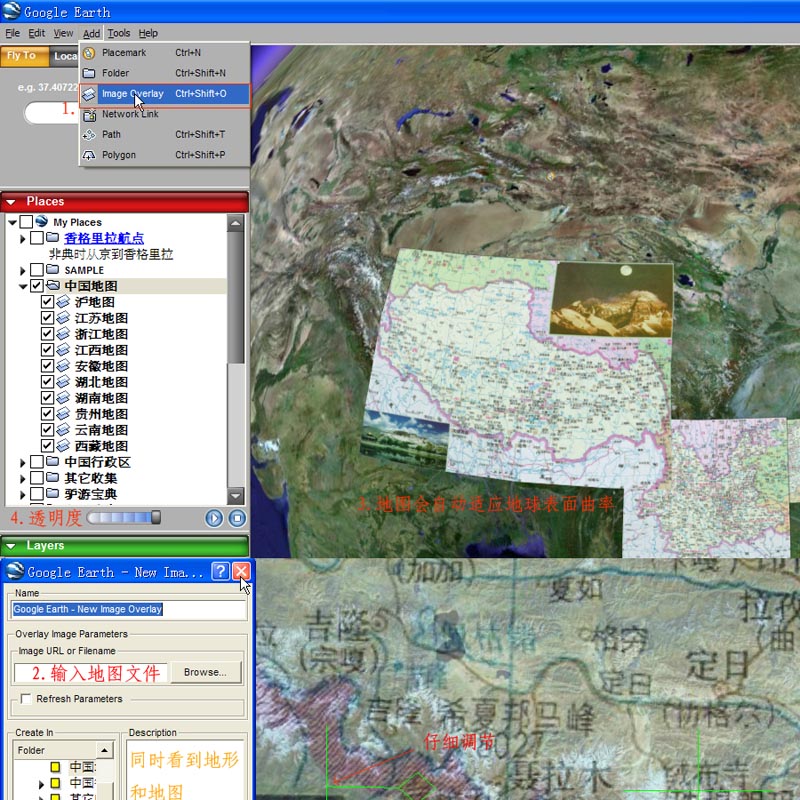Screen dimensions: 800x800
Task: Click the overlay icon of 安徽地图
Action: [x=63, y=366]
